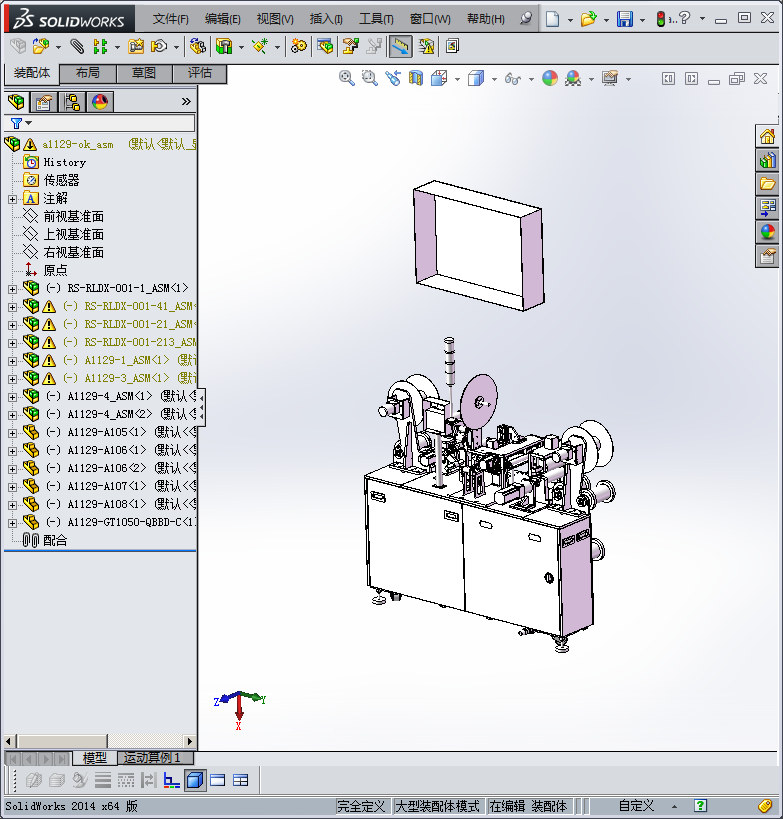The width and height of the screenshot is (783, 819).
Task: Expand the 注解 annotations node
Action: 12,200
